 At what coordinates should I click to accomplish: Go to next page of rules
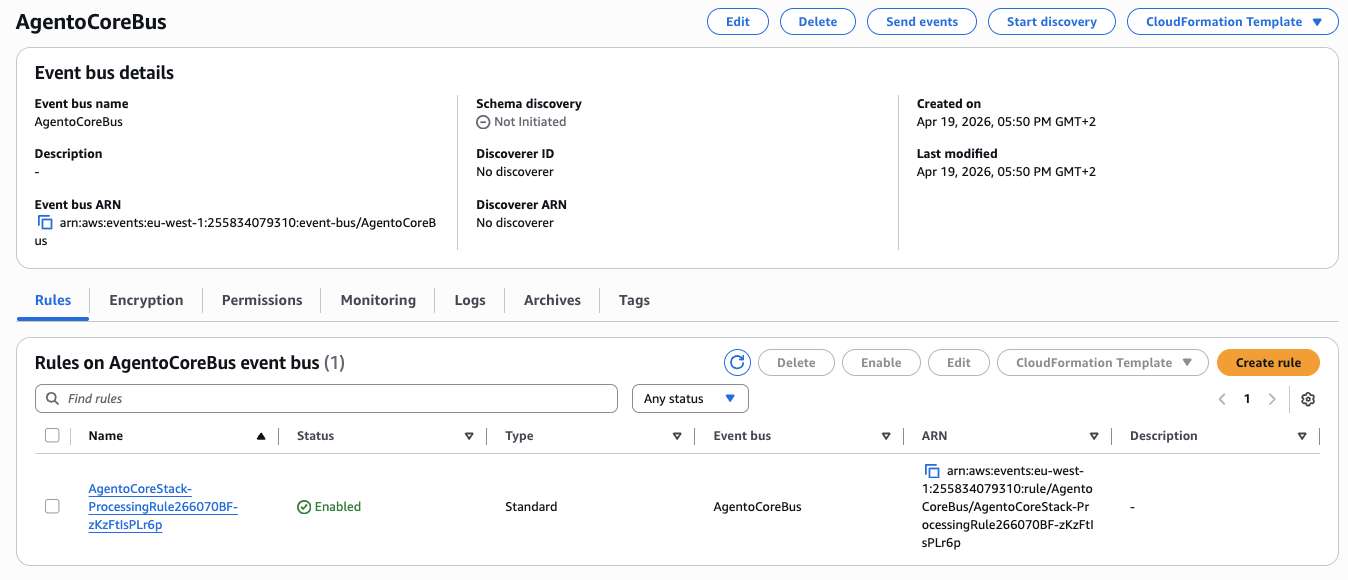point(1272,399)
